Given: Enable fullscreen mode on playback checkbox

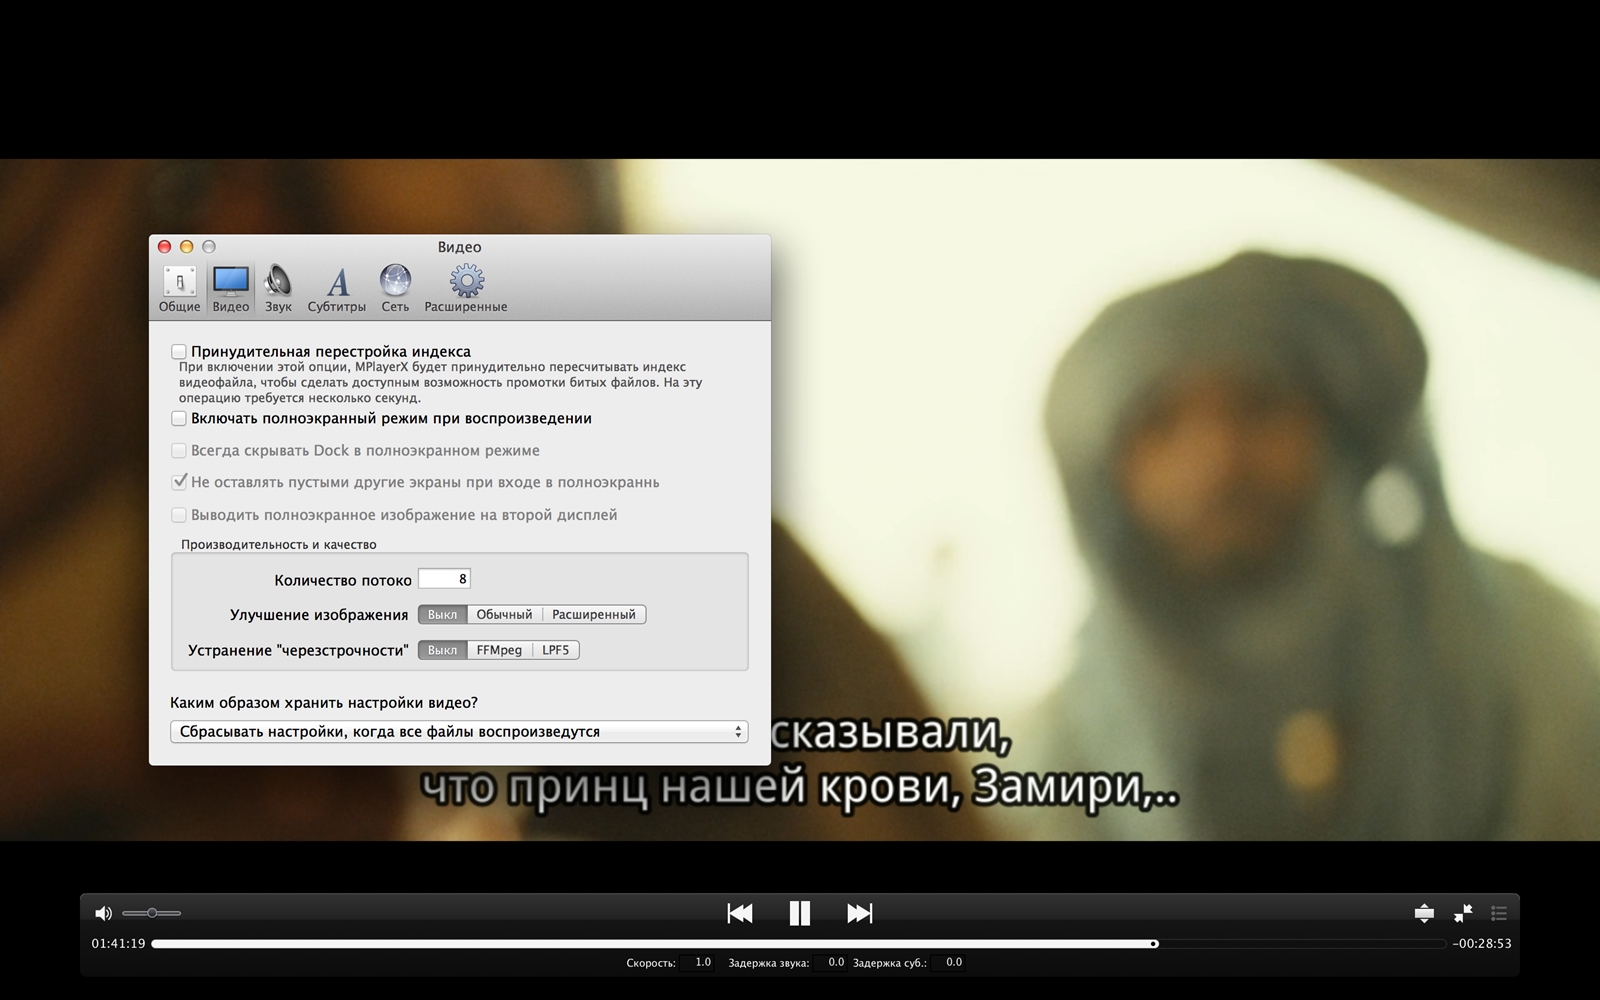Looking at the screenshot, I should pos(179,419).
